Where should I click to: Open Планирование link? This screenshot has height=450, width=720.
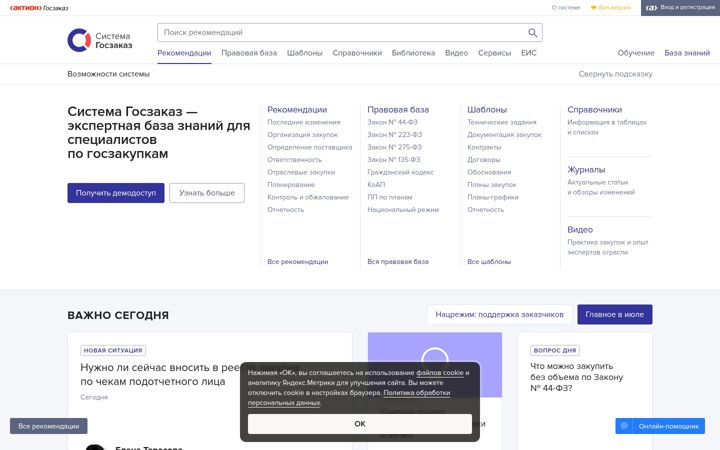(x=291, y=185)
